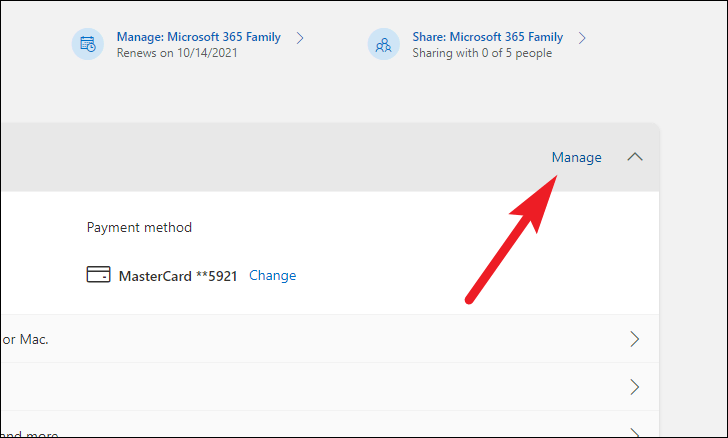Image resolution: width=728 pixels, height=438 pixels.
Task: Open the Share: Microsoft 365 Family link
Action: tap(488, 37)
